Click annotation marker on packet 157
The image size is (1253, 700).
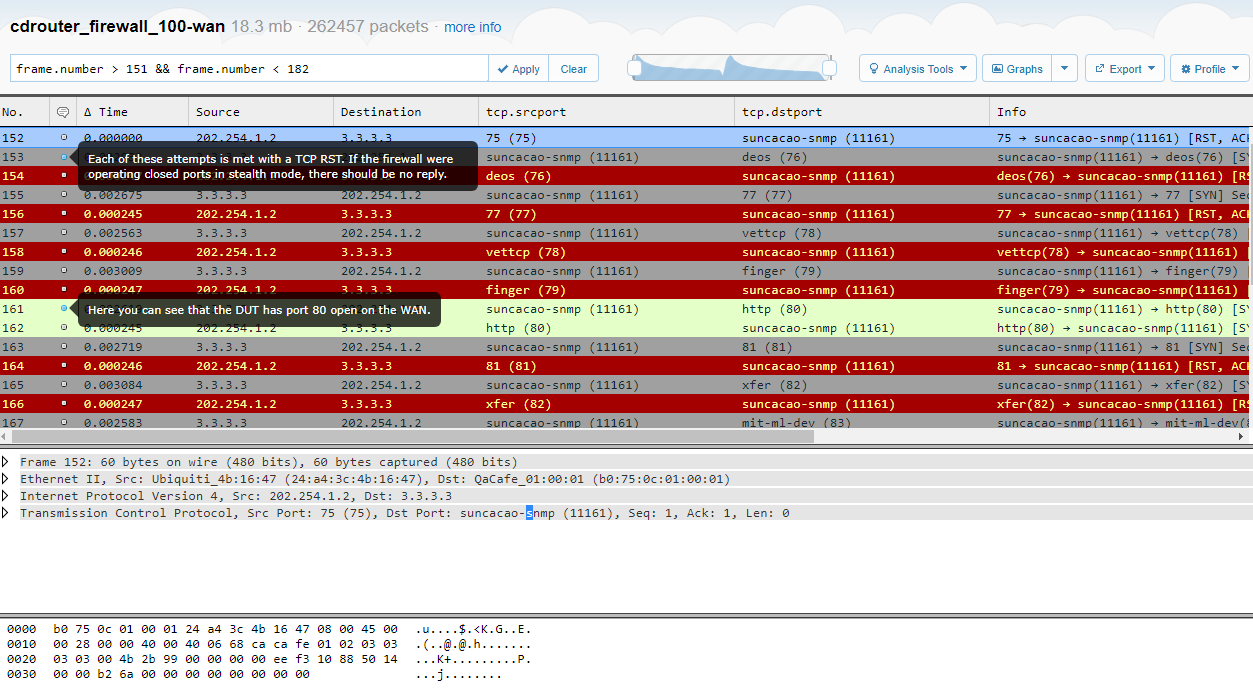64,233
